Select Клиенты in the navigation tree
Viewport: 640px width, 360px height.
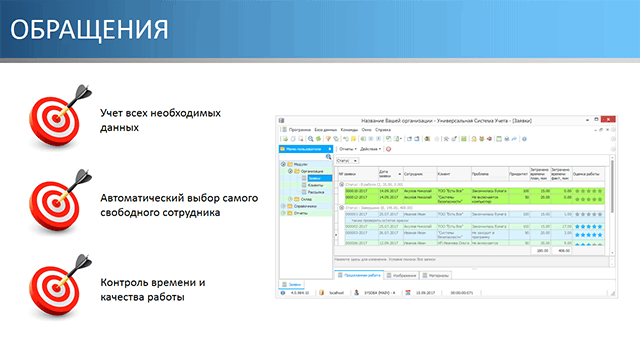coord(315,185)
